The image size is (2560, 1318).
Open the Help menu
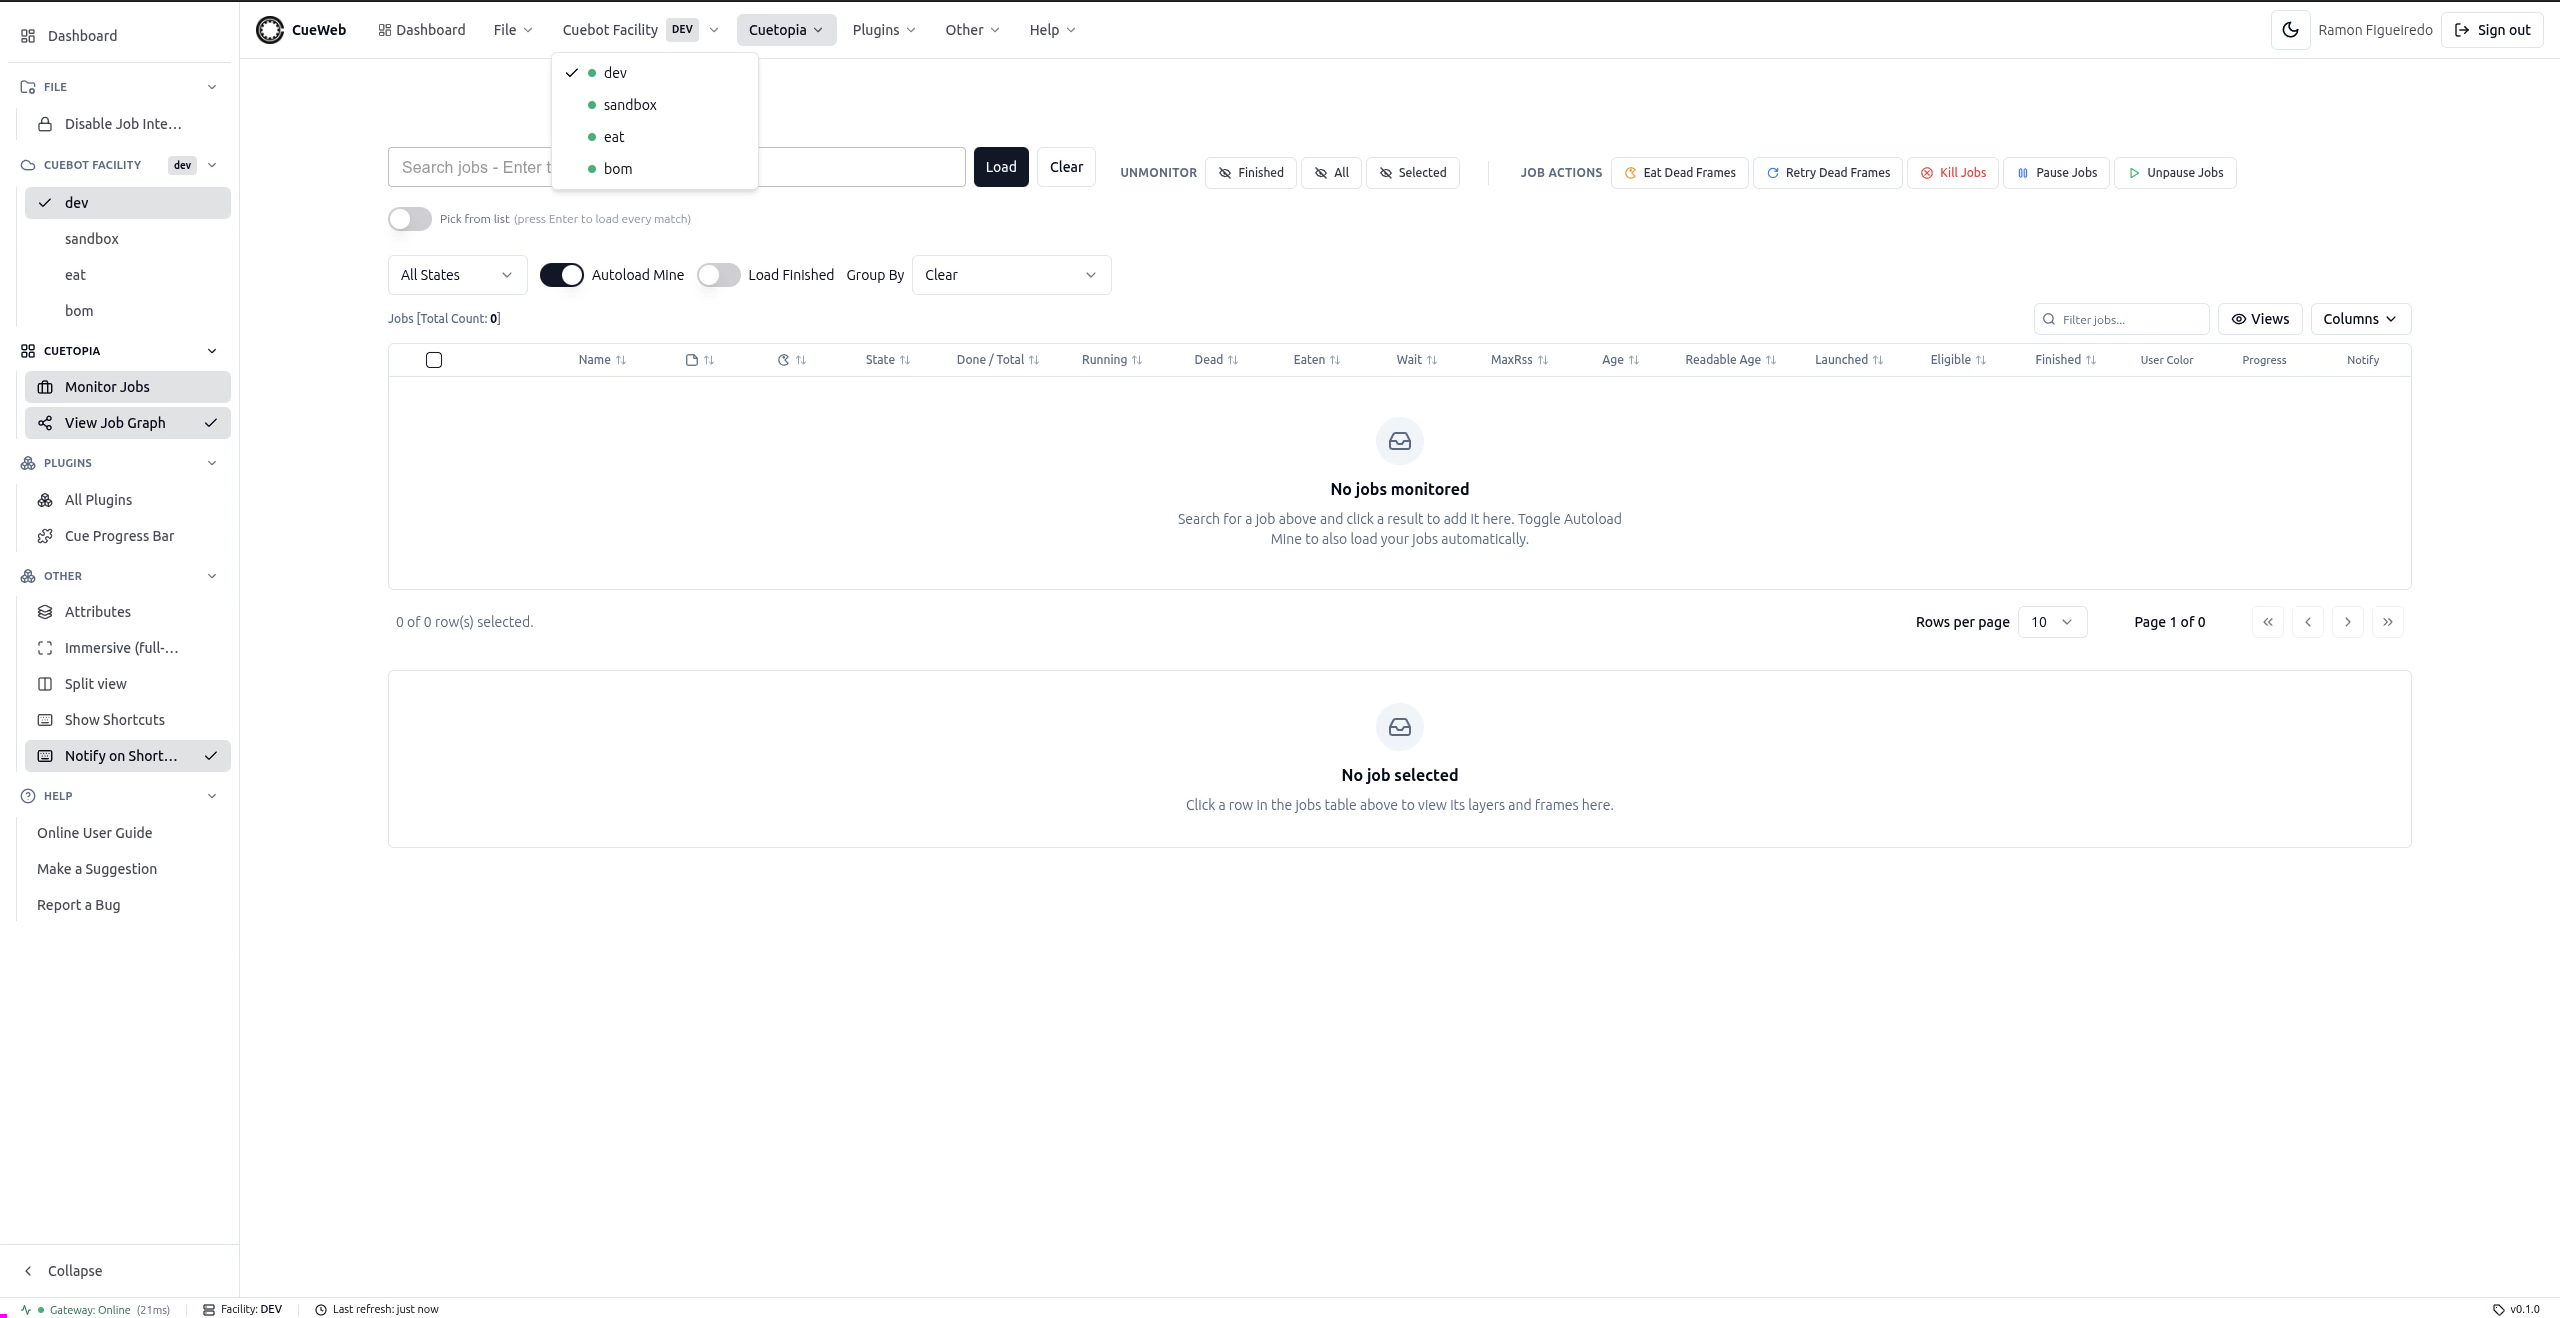(x=1052, y=30)
